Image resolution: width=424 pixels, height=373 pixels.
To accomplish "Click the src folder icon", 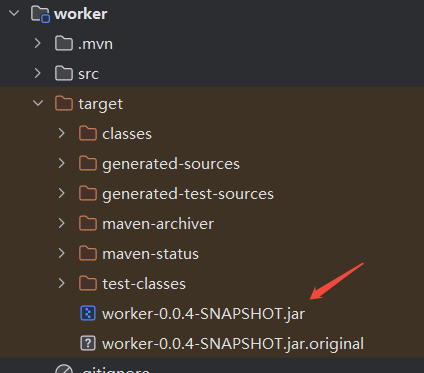I will tap(64, 73).
